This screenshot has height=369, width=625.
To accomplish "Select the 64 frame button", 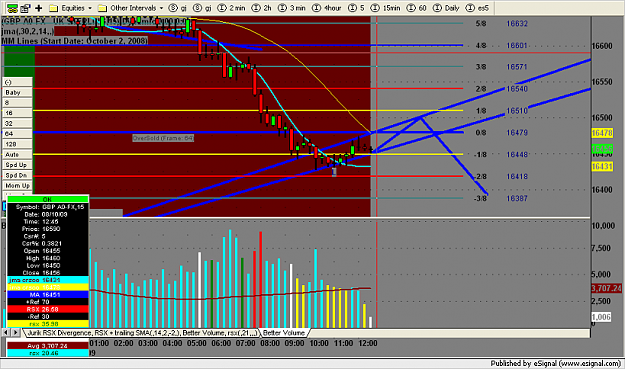I will [18, 134].
